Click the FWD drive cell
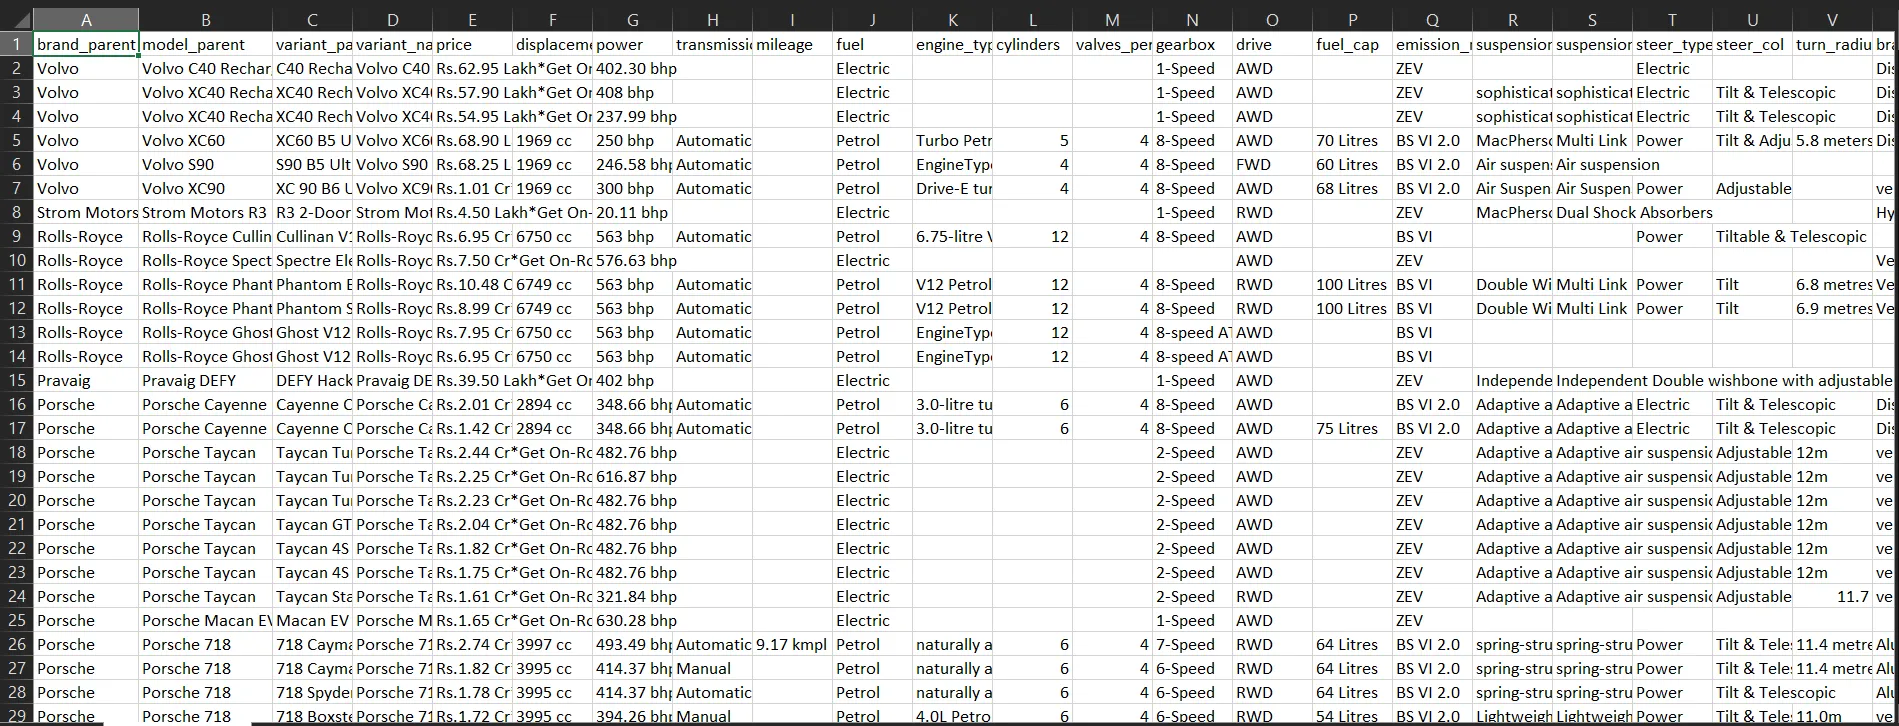The image size is (1899, 726). (1272, 164)
